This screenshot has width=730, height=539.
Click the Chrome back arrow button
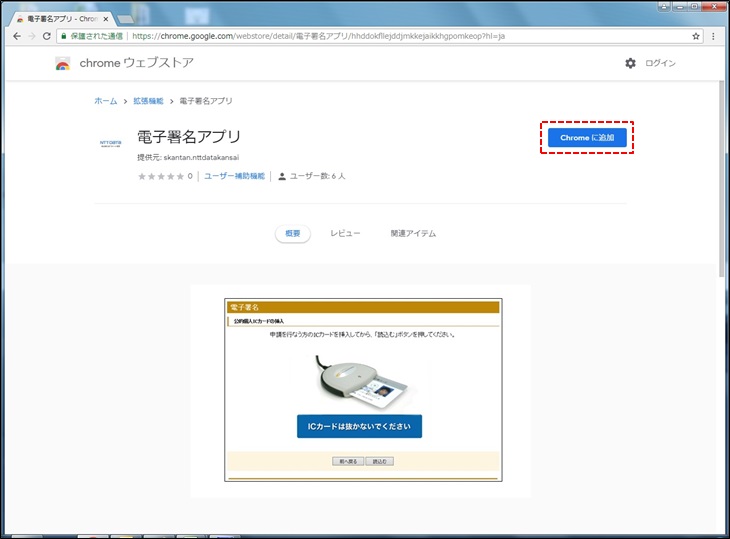(16, 35)
